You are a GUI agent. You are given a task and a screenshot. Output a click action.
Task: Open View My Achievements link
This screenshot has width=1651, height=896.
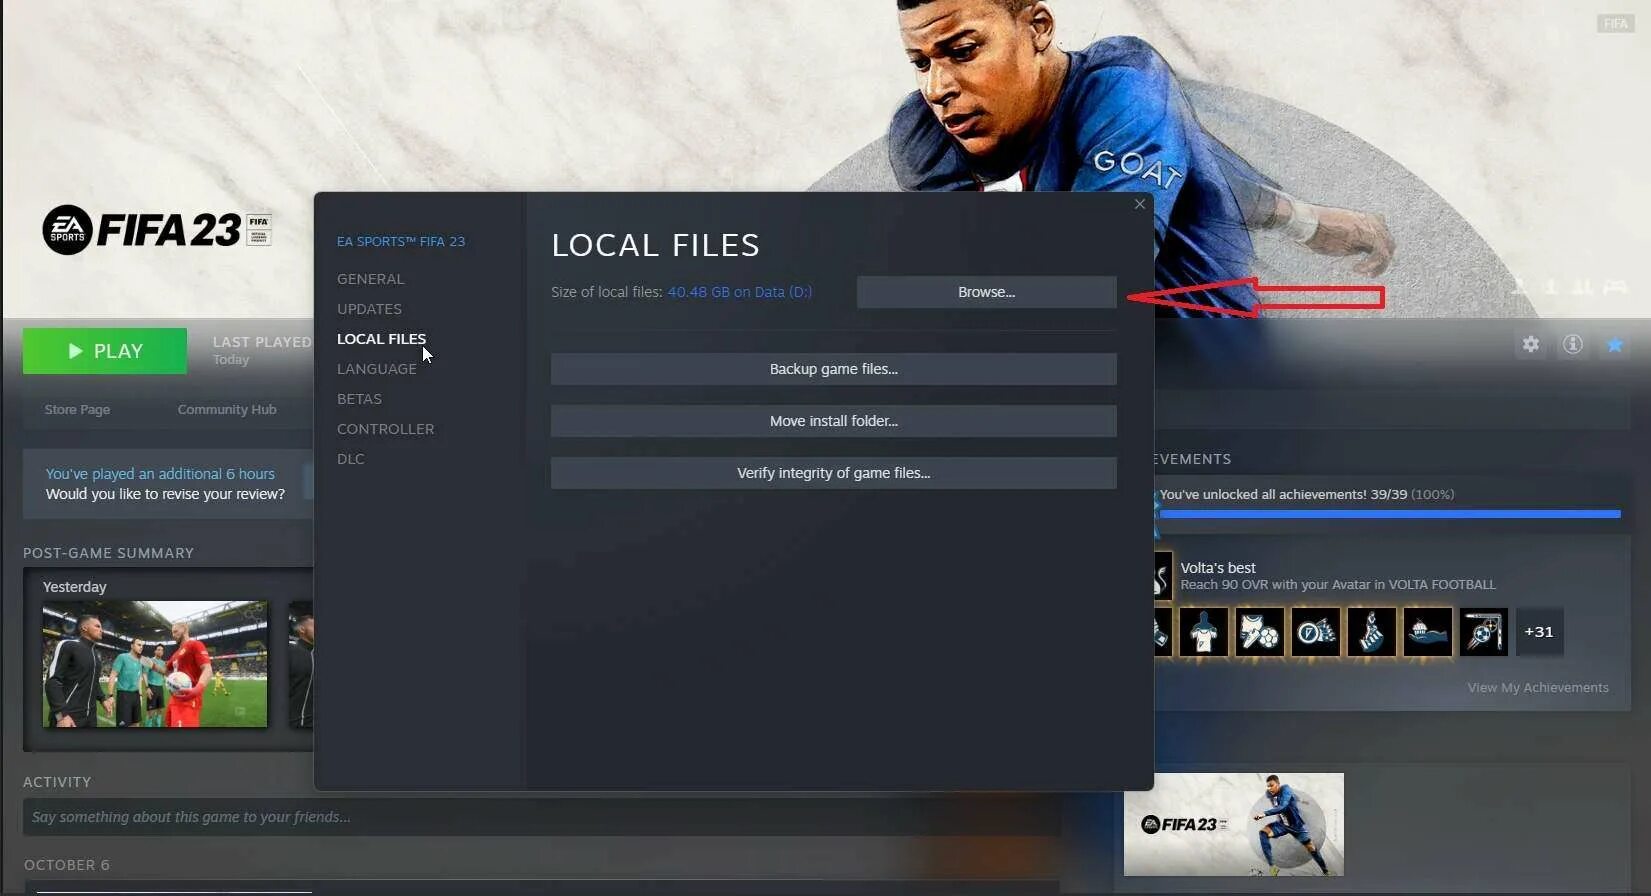coord(1538,687)
